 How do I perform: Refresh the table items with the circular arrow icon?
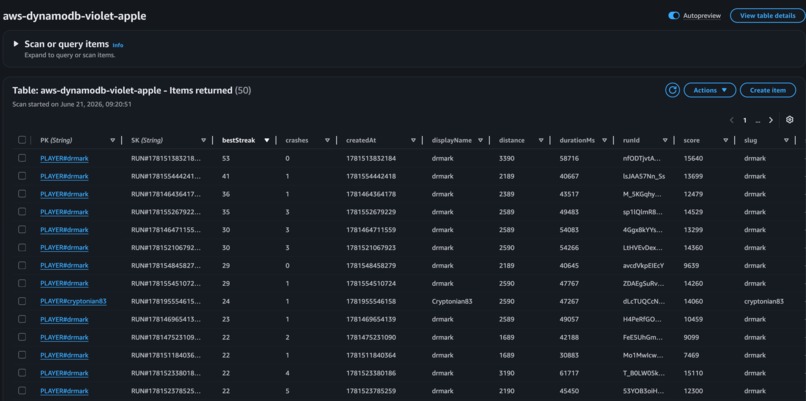click(x=672, y=90)
